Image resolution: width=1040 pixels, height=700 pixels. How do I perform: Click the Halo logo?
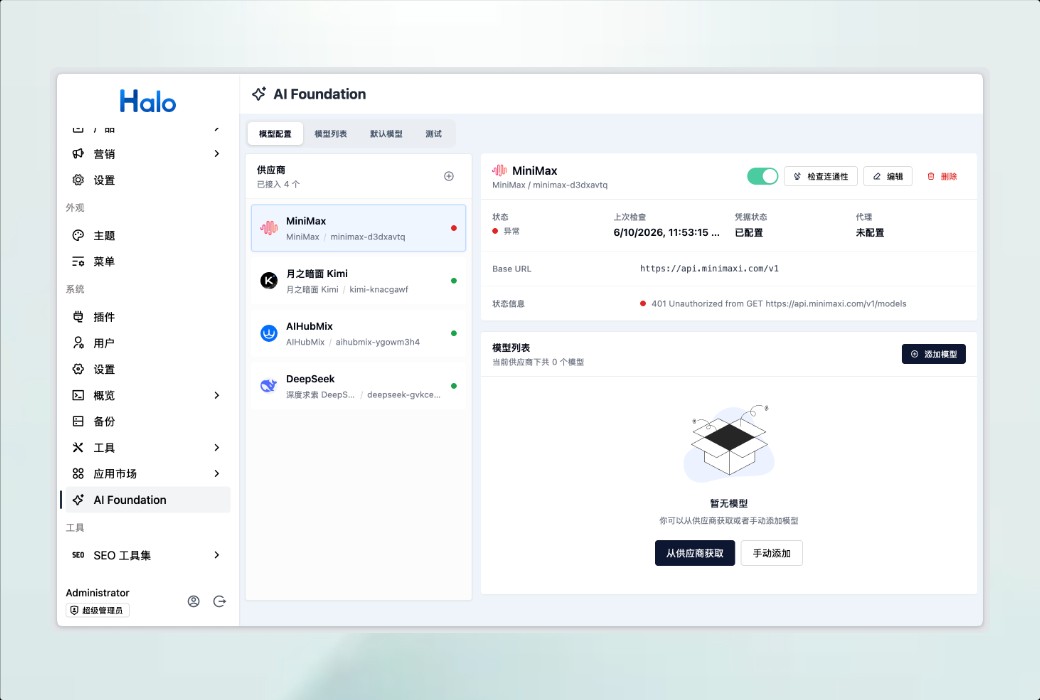click(x=147, y=102)
